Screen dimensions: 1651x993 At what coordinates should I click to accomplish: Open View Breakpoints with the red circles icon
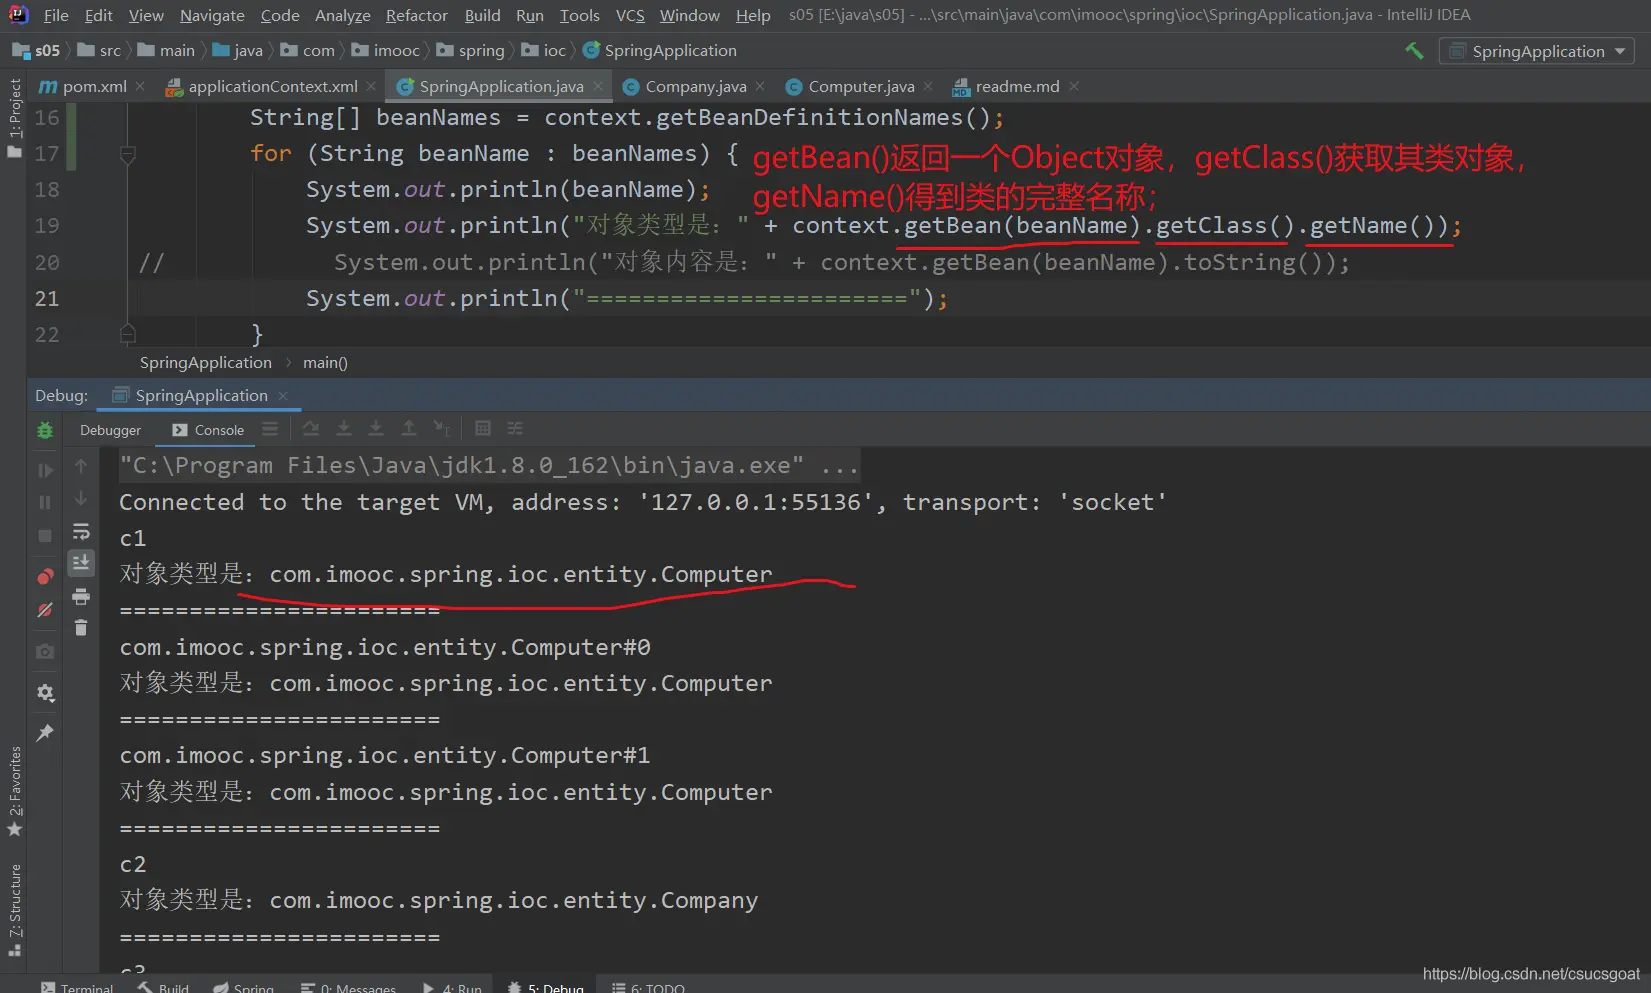click(x=45, y=577)
